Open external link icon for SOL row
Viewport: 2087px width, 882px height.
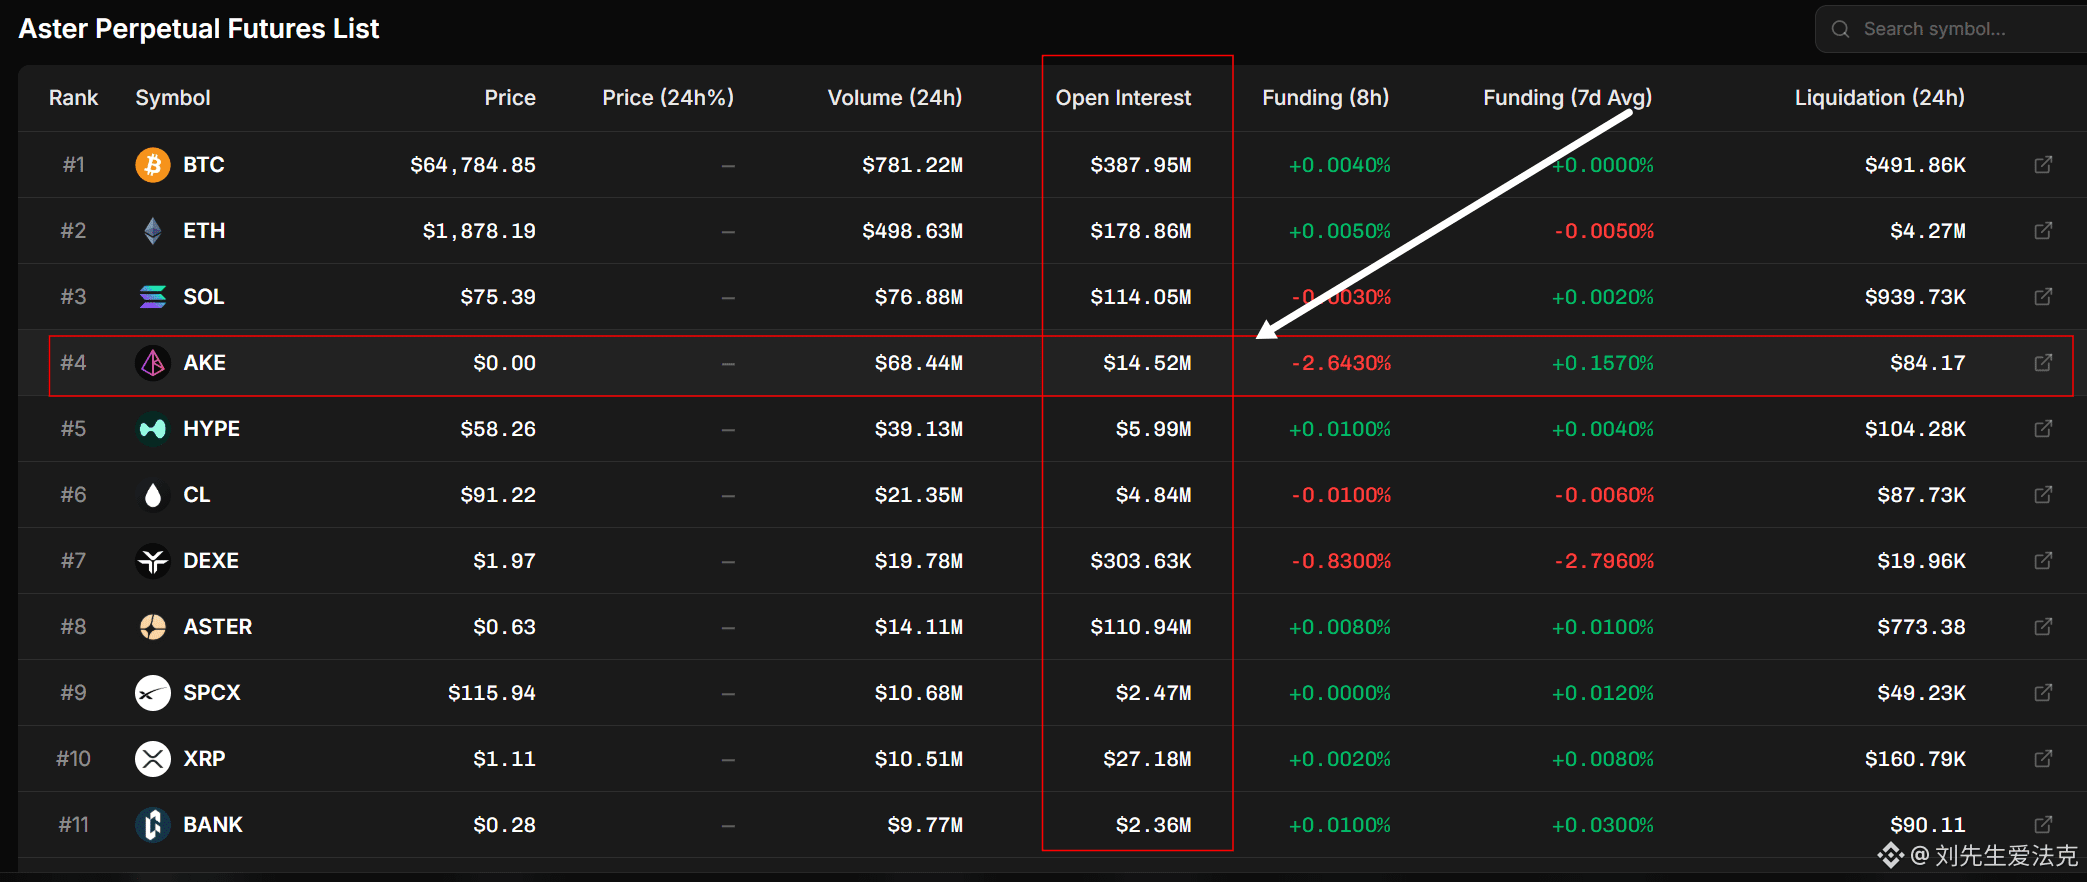[x=2043, y=296]
